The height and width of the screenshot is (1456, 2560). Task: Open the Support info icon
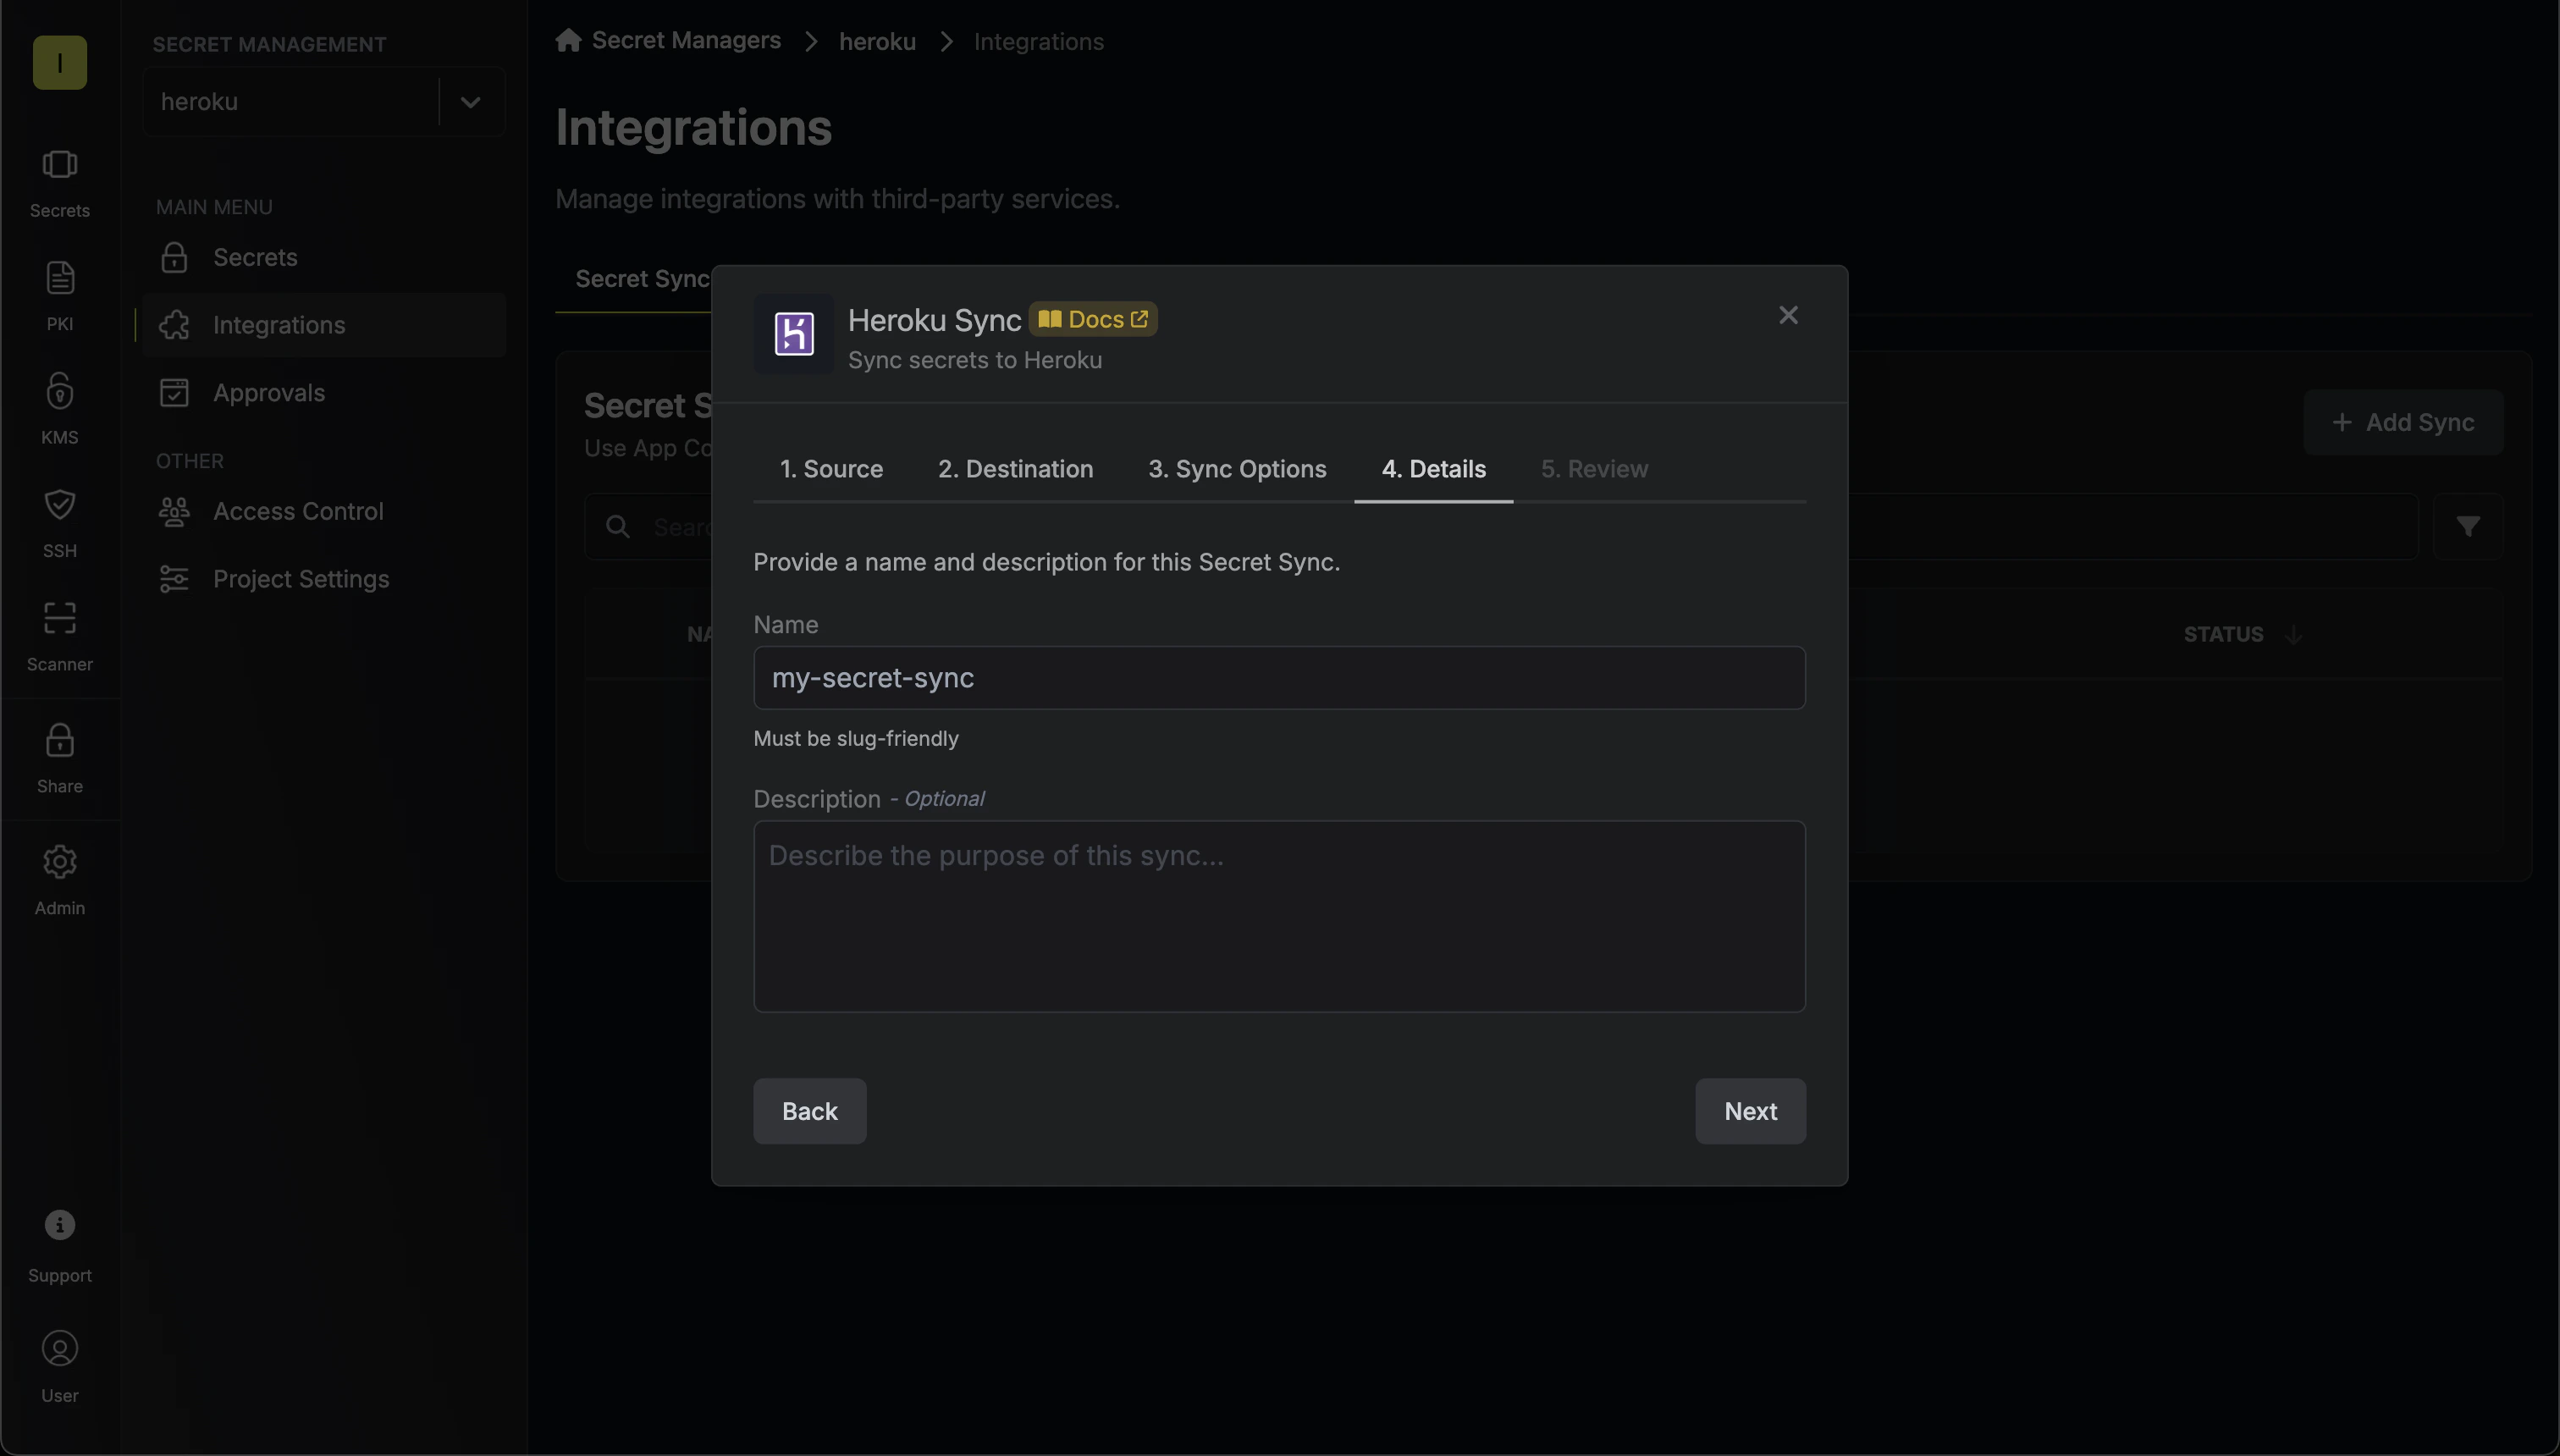click(60, 1225)
